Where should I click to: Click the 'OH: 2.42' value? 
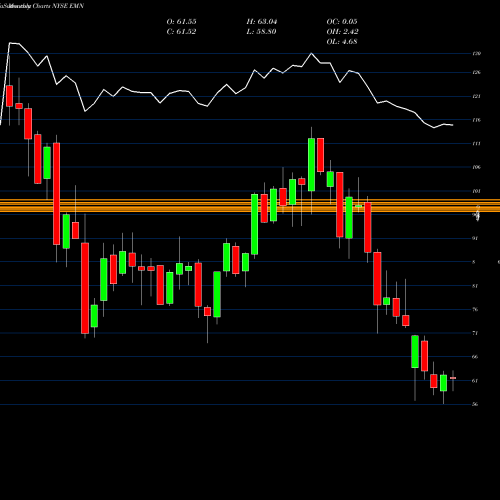click(342, 32)
